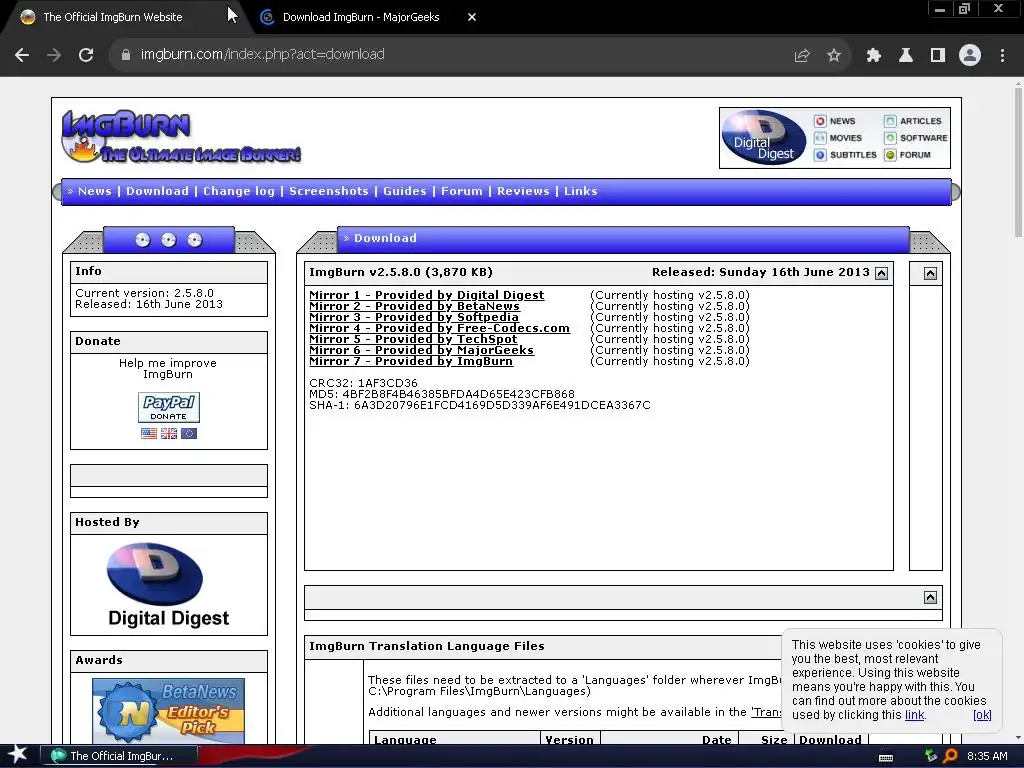Bookmark this page with the star icon
Image resolution: width=1024 pixels, height=768 pixels.
coord(833,56)
